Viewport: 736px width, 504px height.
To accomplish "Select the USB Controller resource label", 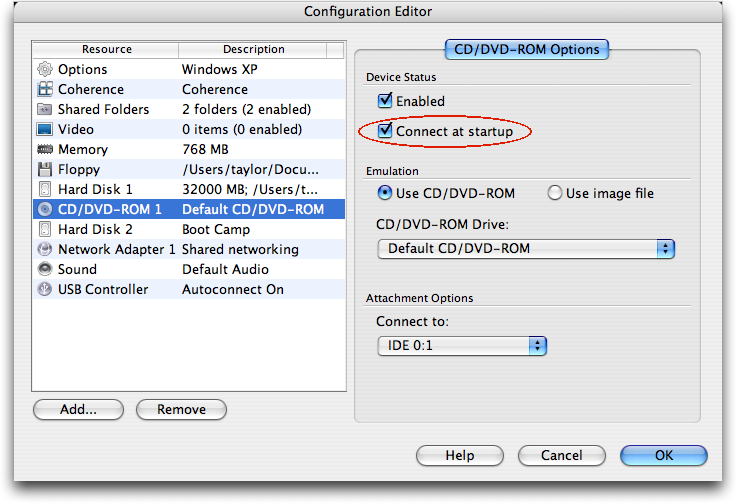I will coord(103,289).
